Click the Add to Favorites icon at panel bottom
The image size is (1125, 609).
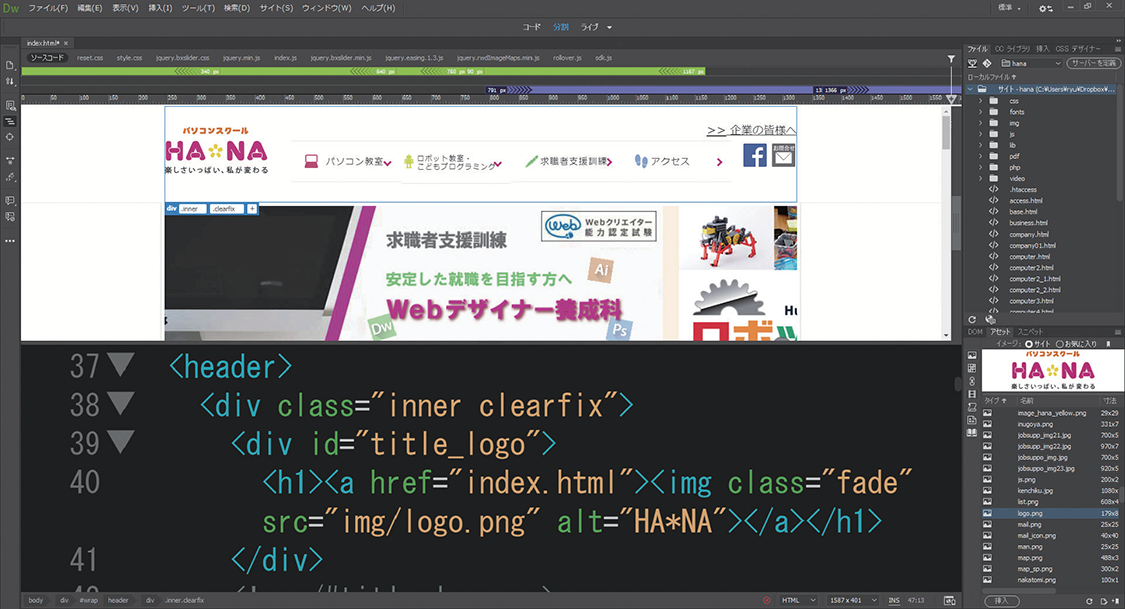[1116, 601]
